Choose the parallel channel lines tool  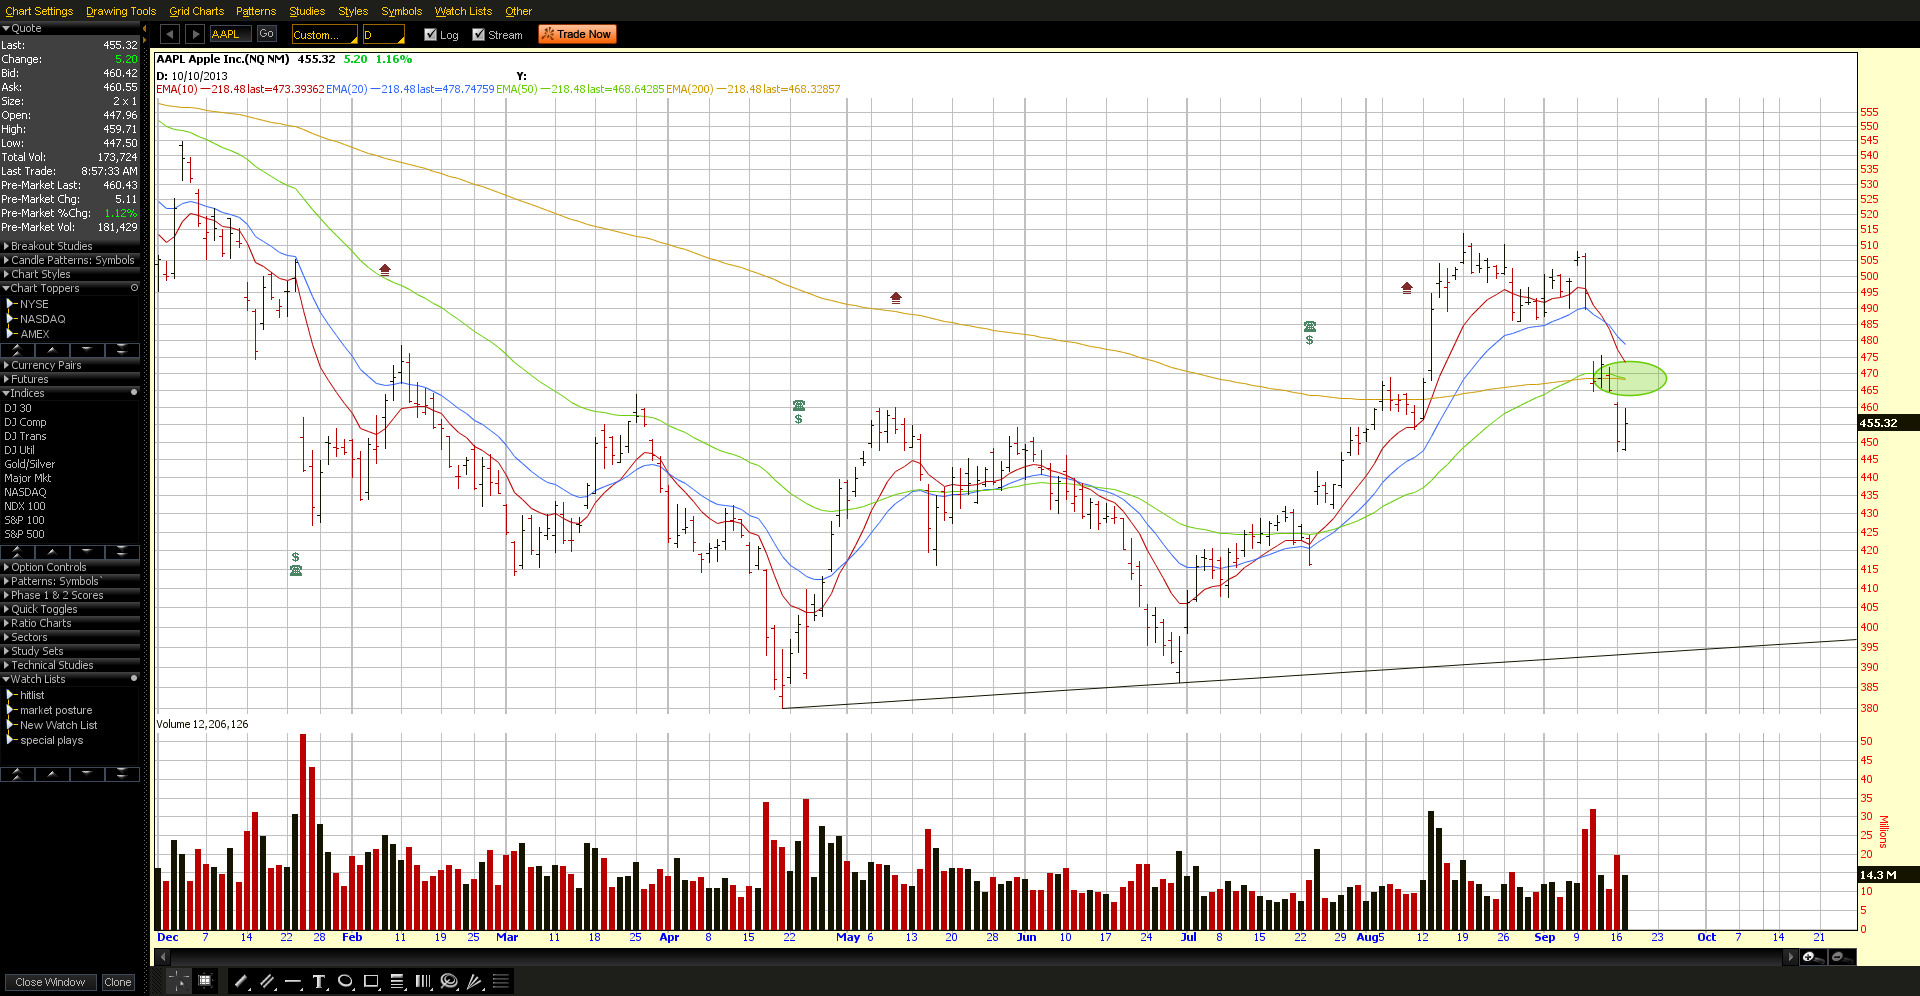click(x=267, y=981)
